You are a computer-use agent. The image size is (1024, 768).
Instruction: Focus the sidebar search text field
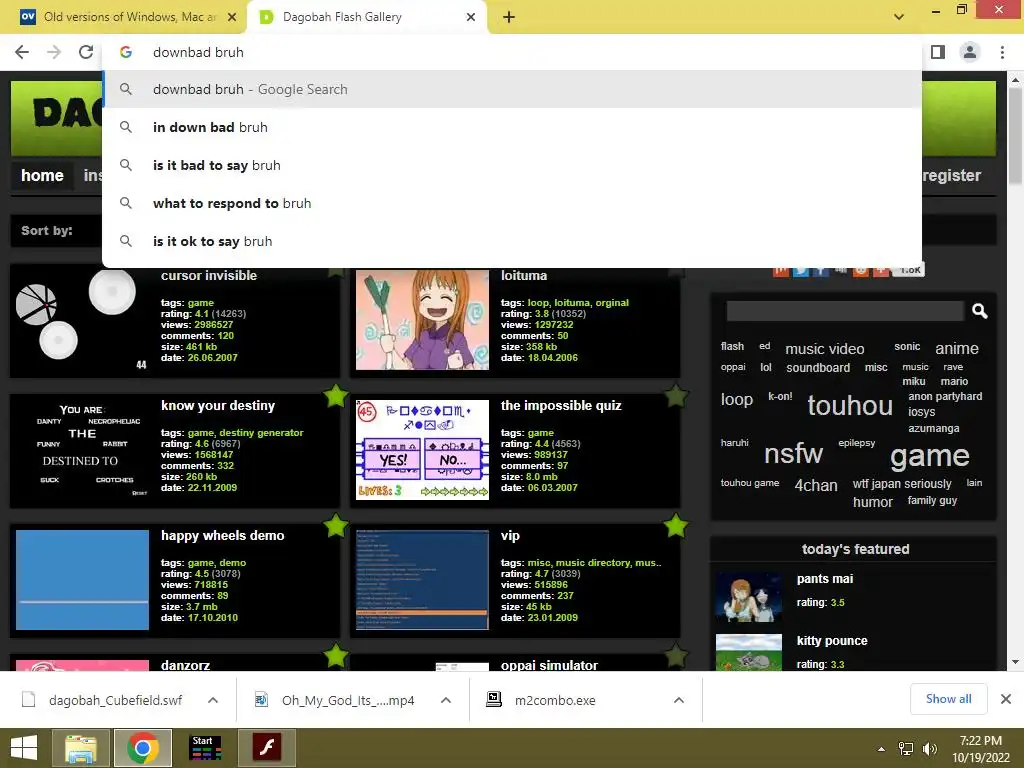(x=845, y=311)
